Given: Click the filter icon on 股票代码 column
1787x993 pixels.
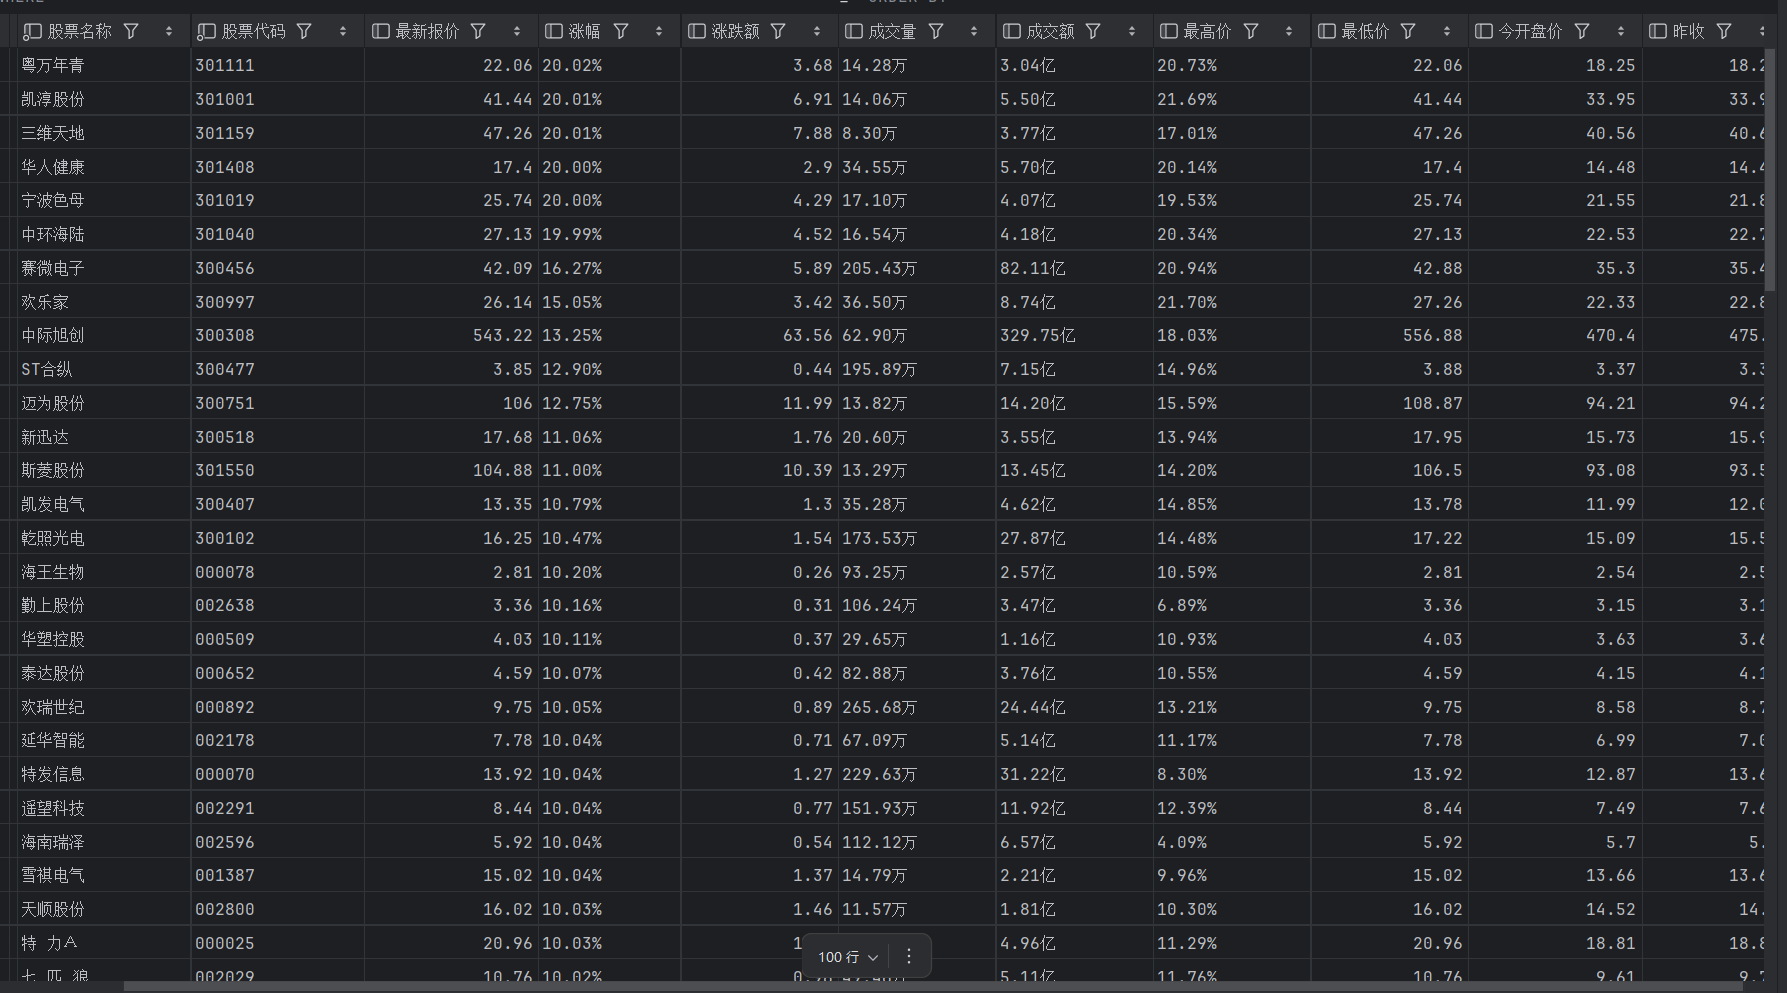Looking at the screenshot, I should coord(304,32).
